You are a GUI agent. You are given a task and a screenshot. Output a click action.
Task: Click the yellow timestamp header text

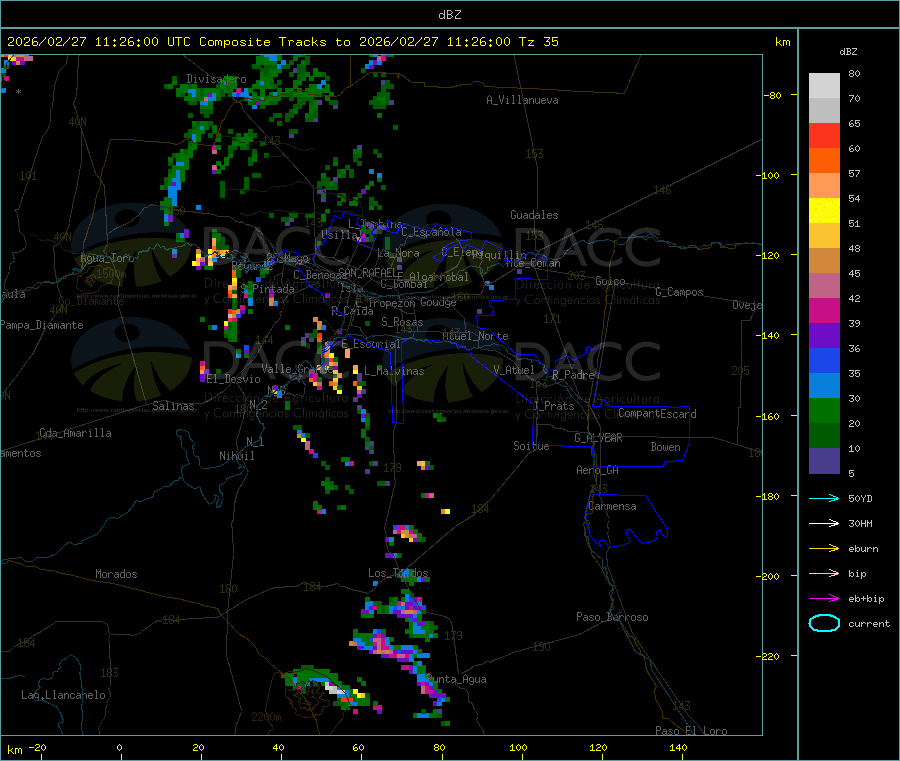283,42
